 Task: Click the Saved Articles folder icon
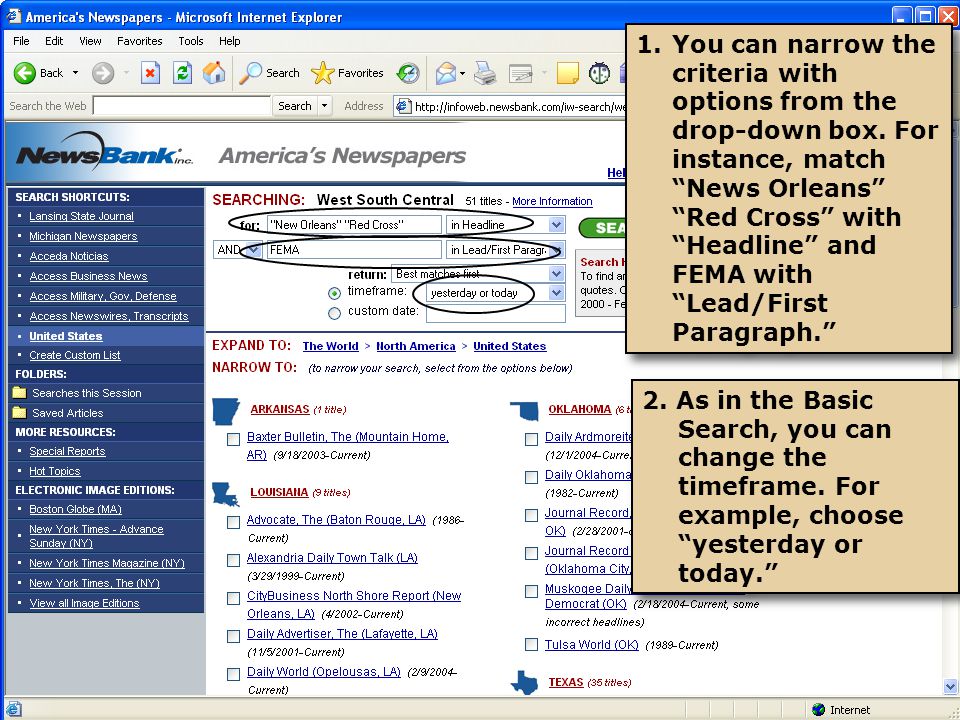(x=20, y=412)
